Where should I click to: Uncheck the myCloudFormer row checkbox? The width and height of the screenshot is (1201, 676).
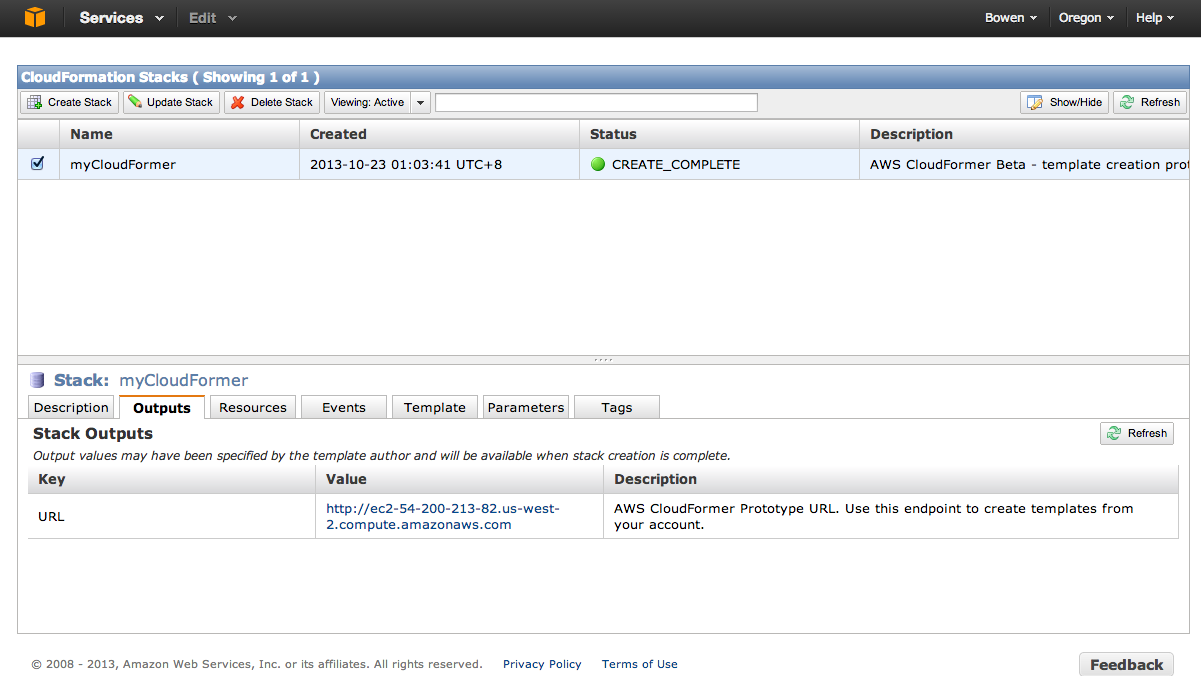pyautogui.click(x=38, y=163)
